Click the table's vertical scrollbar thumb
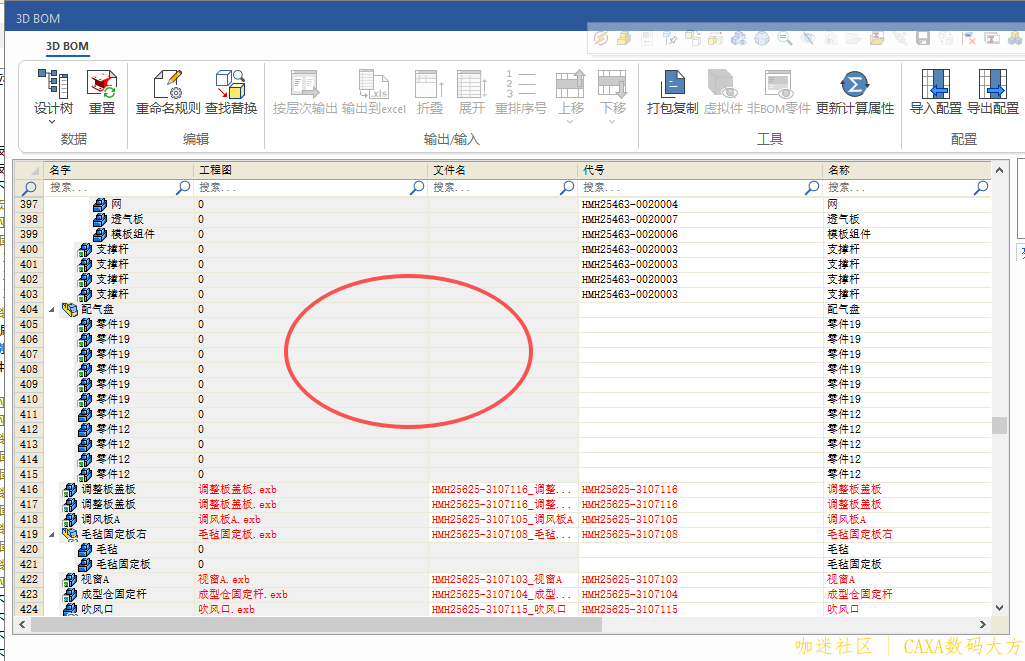 coord(999,426)
